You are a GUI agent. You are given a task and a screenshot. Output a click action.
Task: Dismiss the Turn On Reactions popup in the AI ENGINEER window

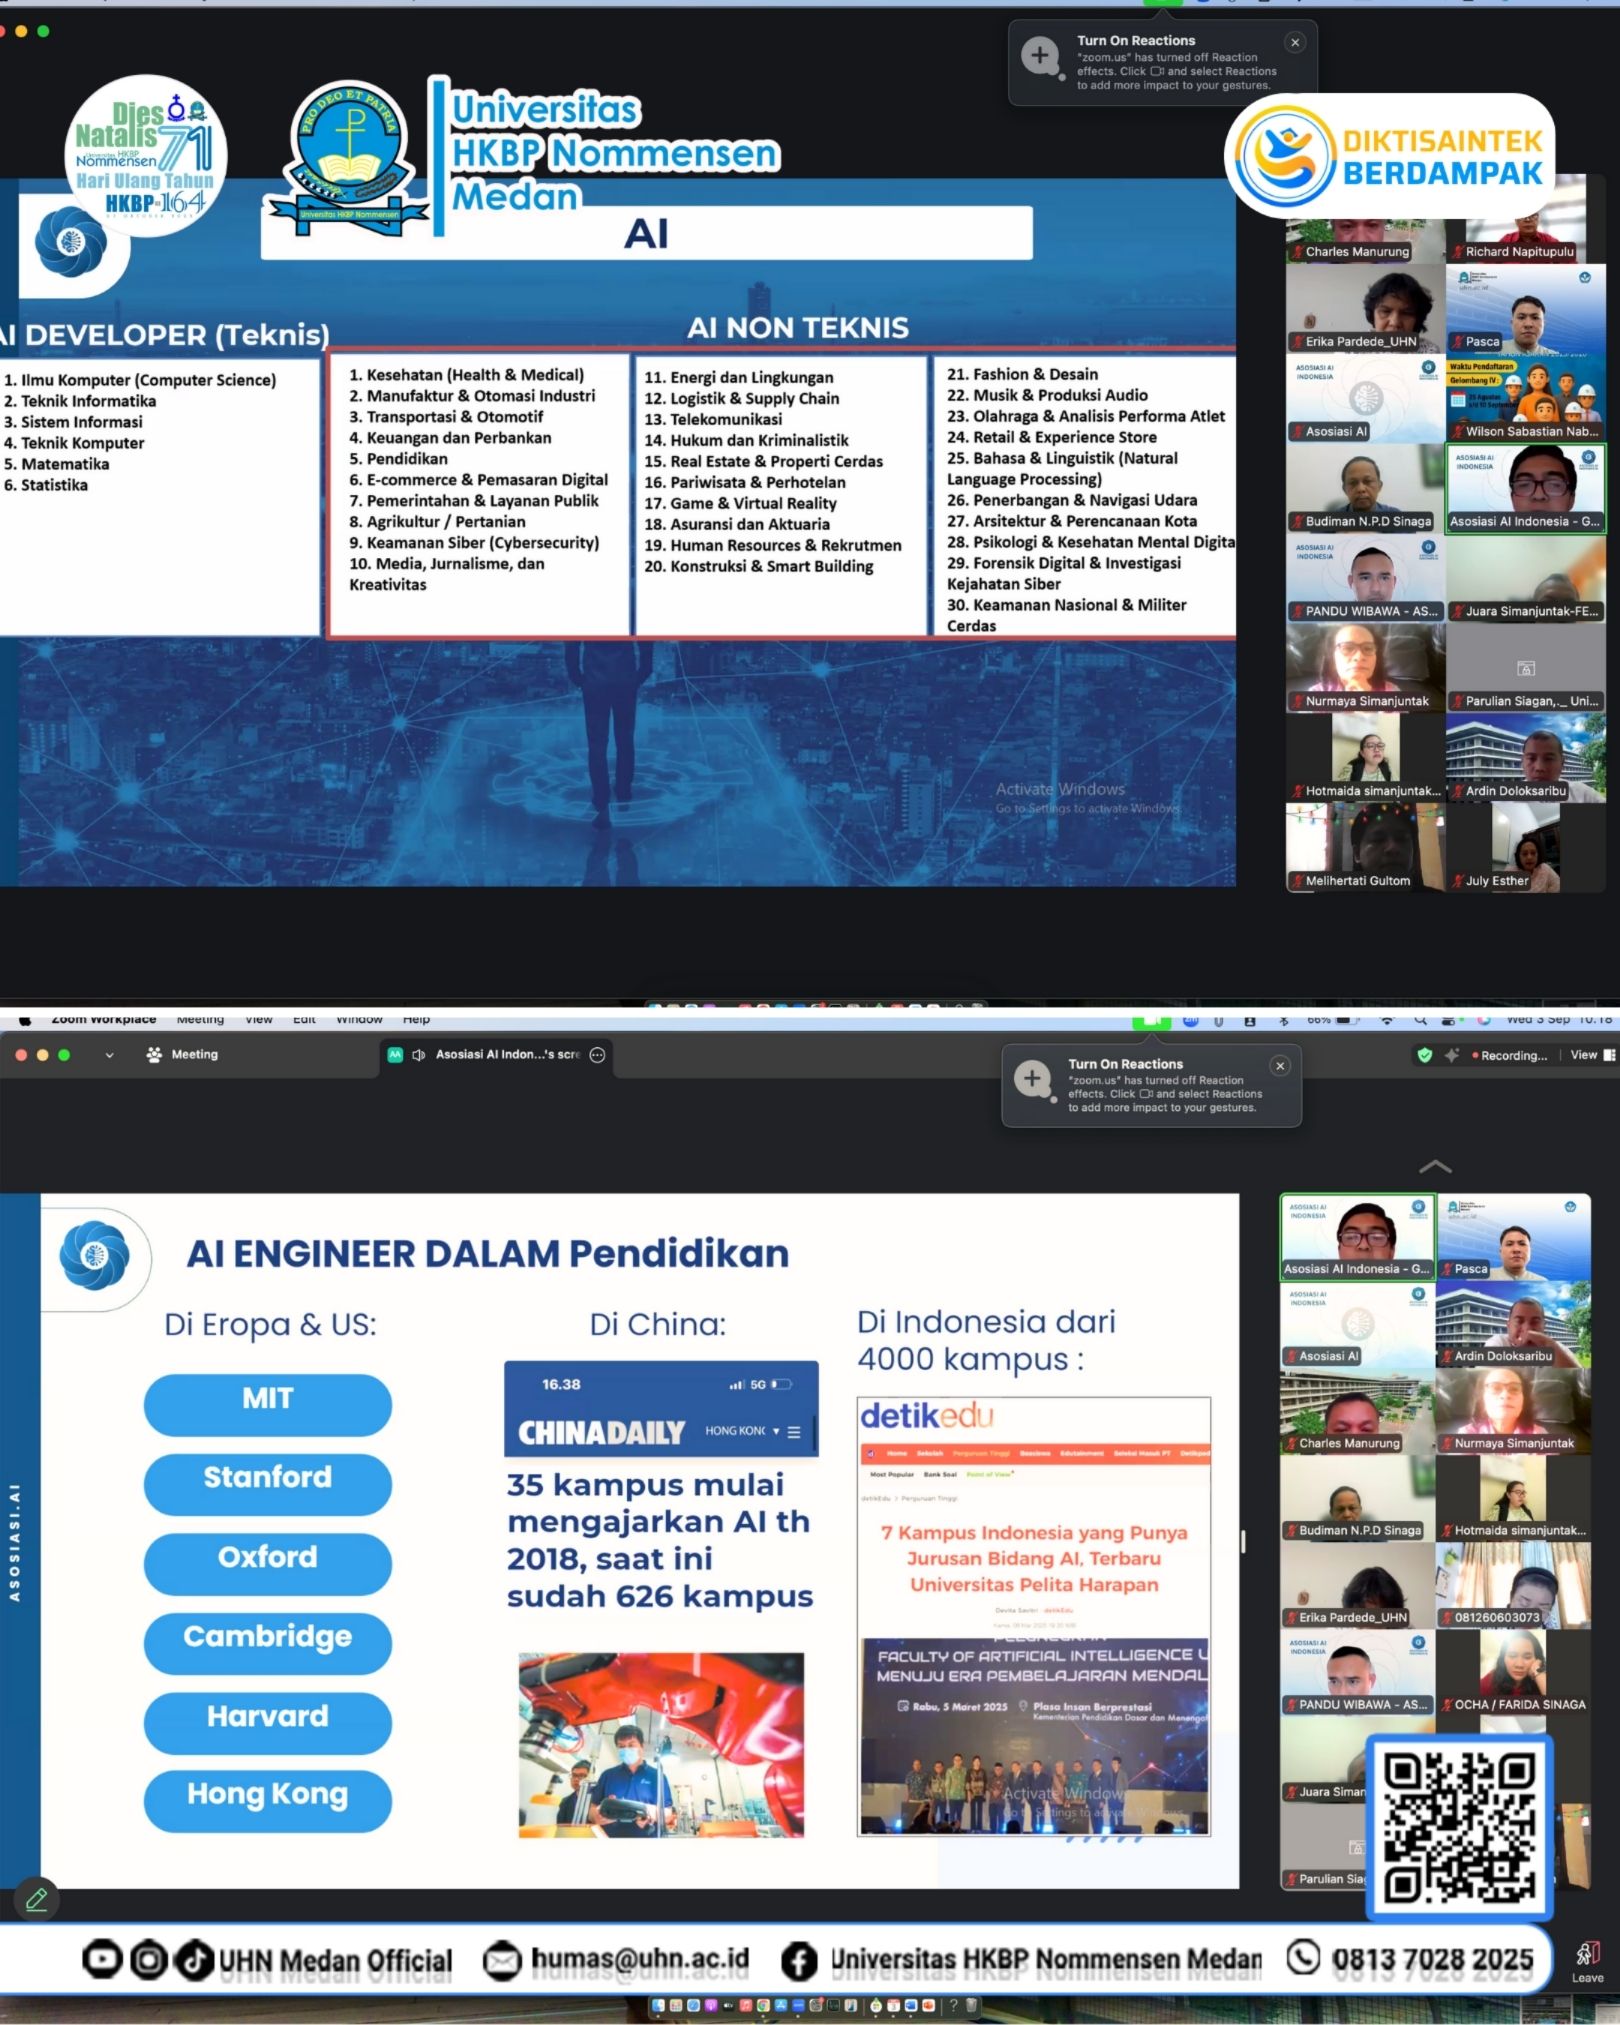(x=1280, y=1066)
